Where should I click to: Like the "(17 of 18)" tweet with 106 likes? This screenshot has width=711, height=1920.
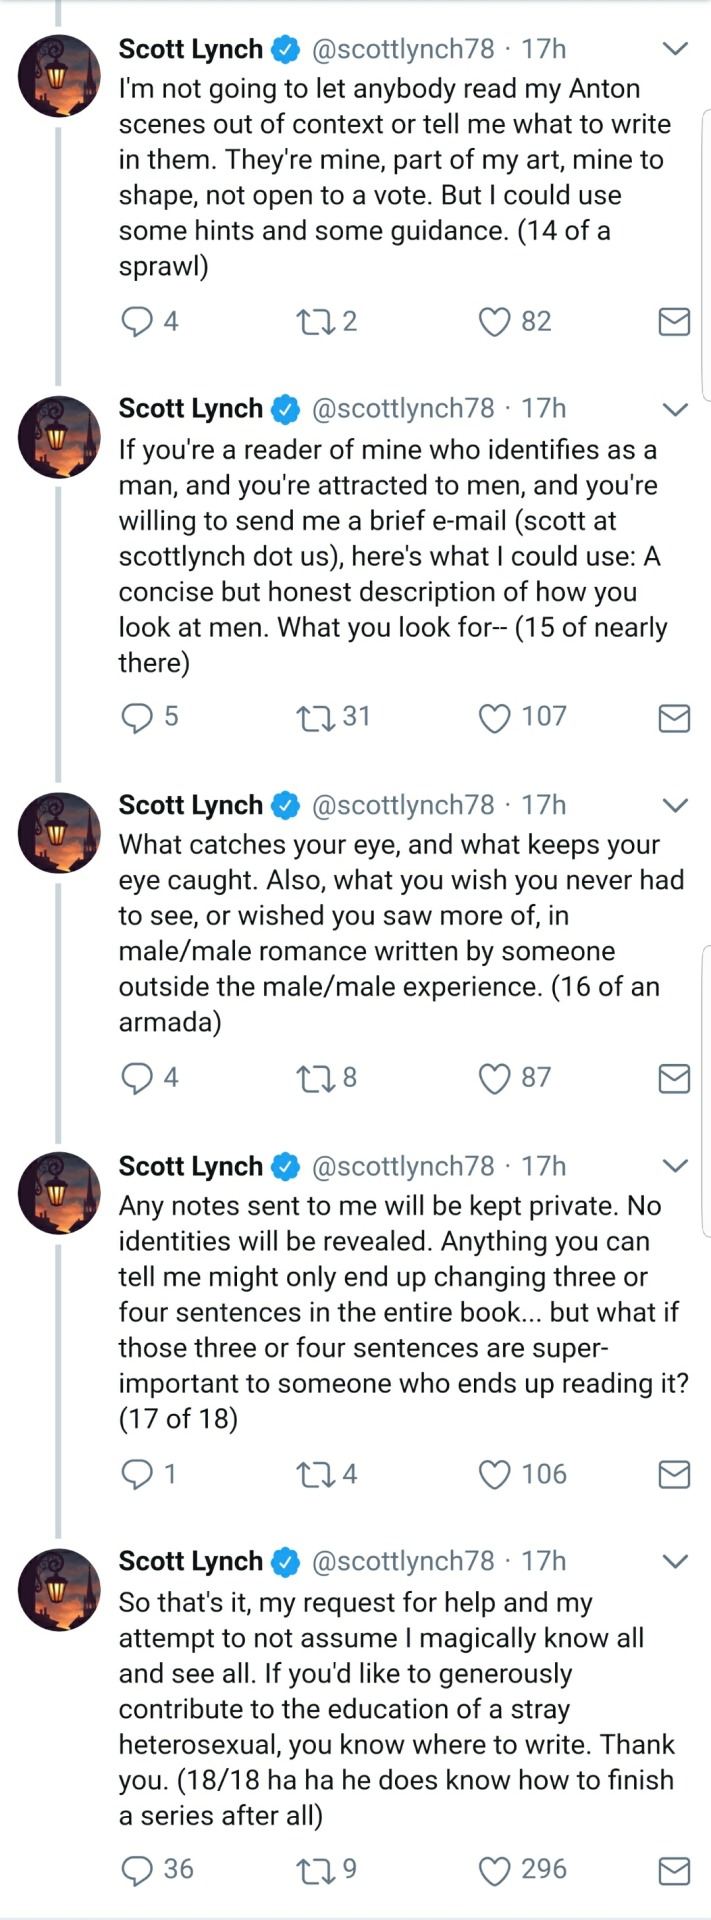494,1474
